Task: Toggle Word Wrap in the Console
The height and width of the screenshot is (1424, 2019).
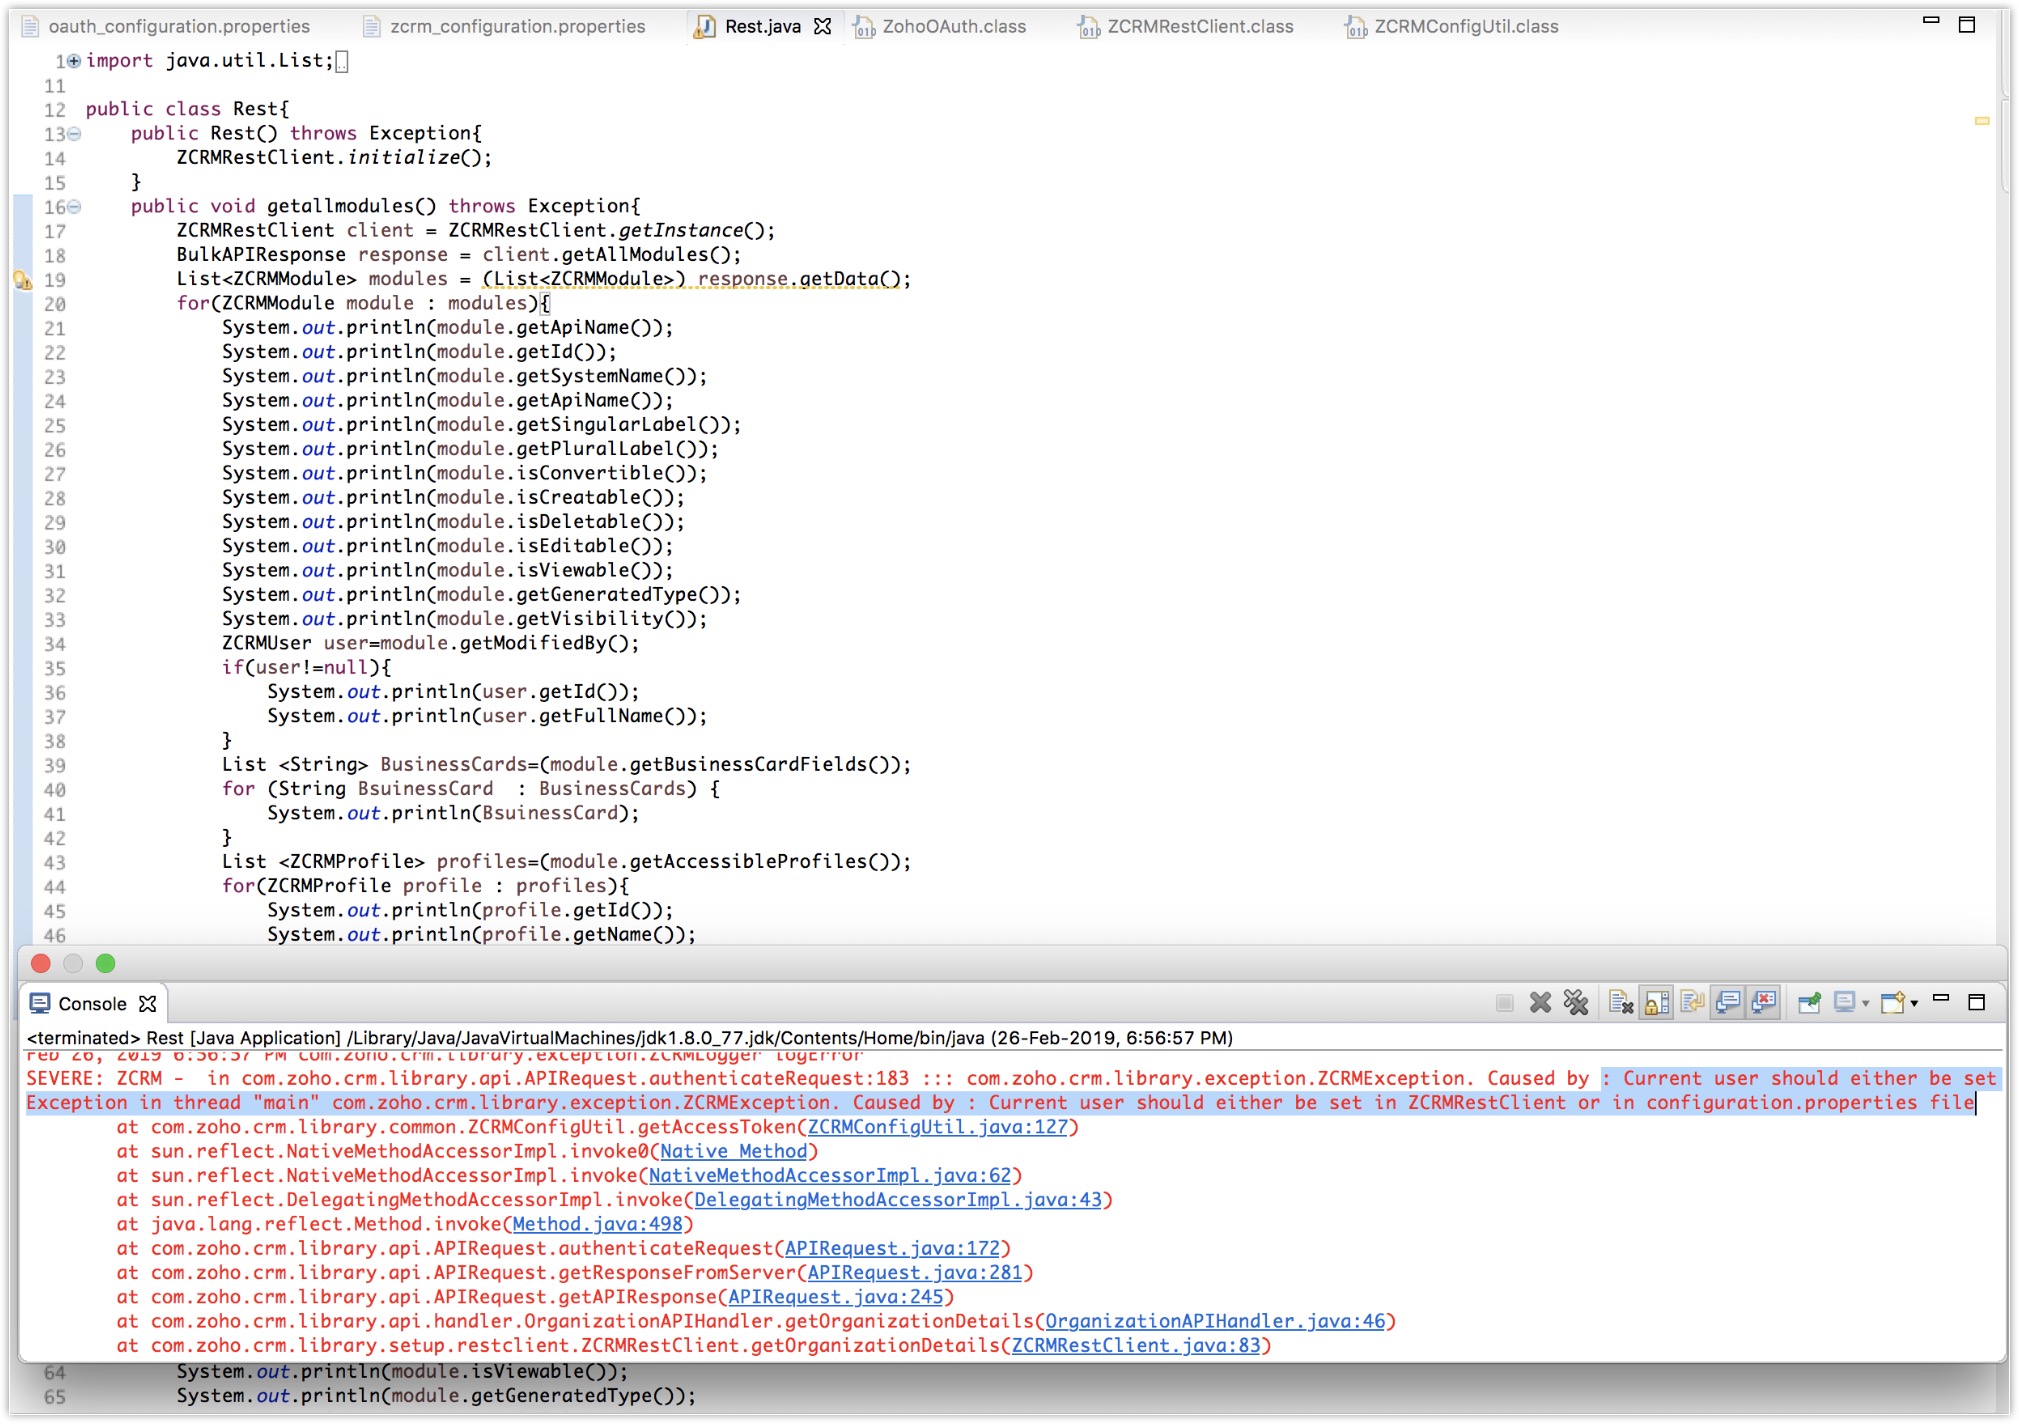Action: pyautogui.click(x=1692, y=1002)
